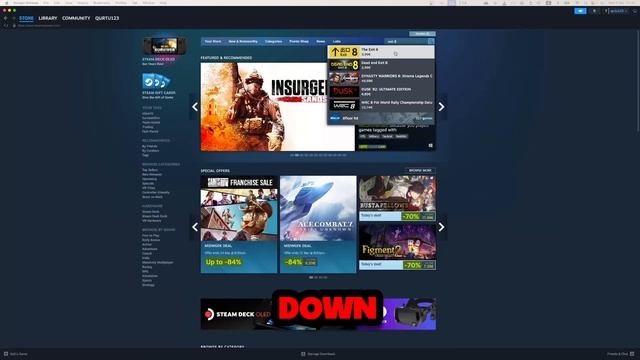Switch to the LIBRARY tab
This screenshot has width=640, height=360.
(48, 18)
